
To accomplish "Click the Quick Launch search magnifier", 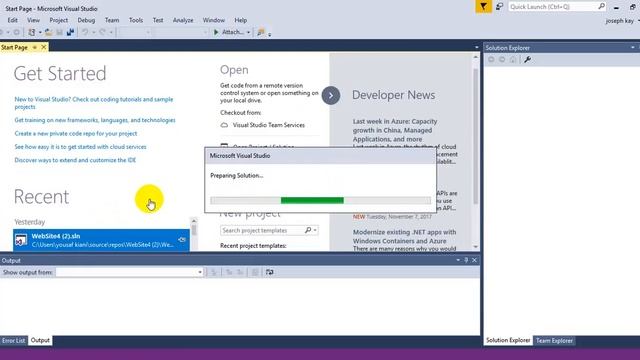I will pos(601,7).
